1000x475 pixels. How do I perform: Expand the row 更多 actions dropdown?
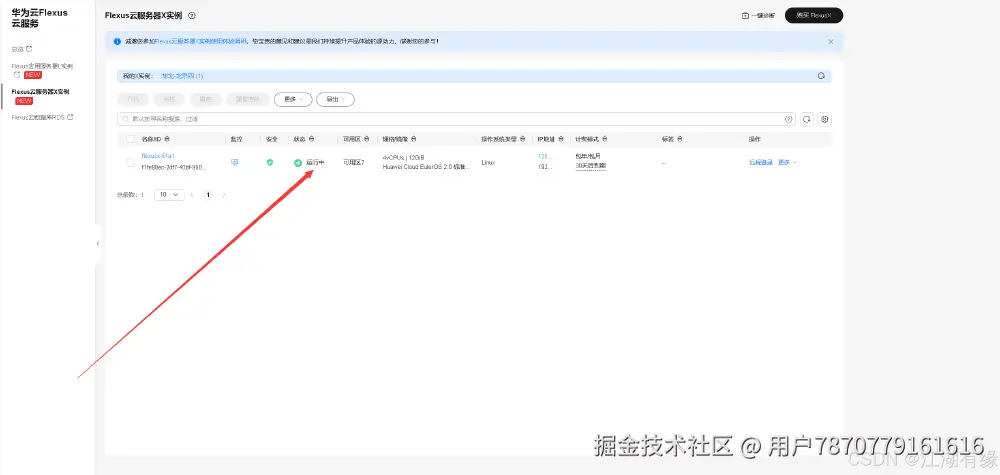pyautogui.click(x=788, y=163)
